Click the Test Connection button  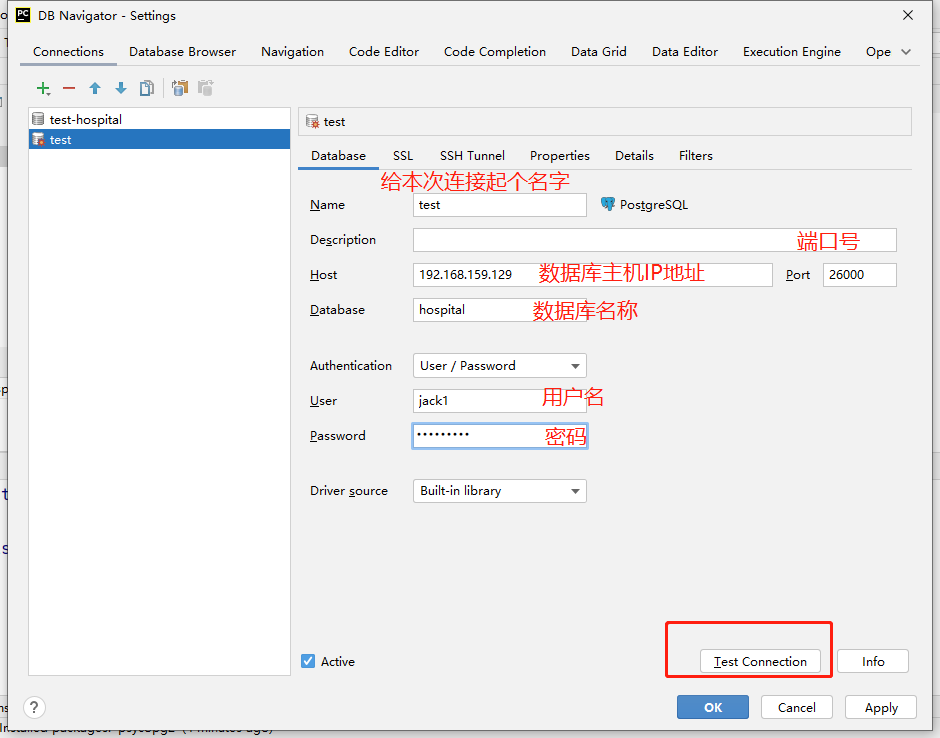point(760,661)
